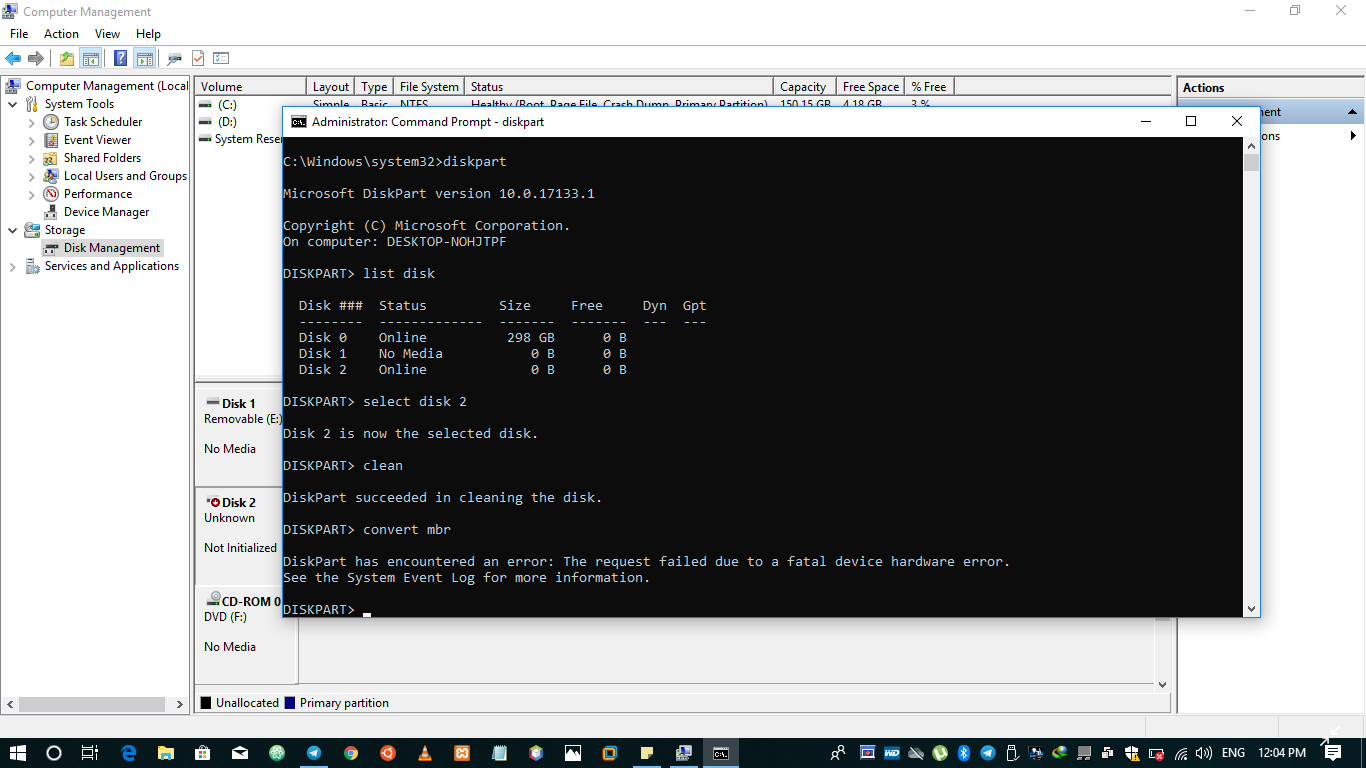1366x768 pixels.
Task: Expand the Performance tree node
Action: pos(32,194)
